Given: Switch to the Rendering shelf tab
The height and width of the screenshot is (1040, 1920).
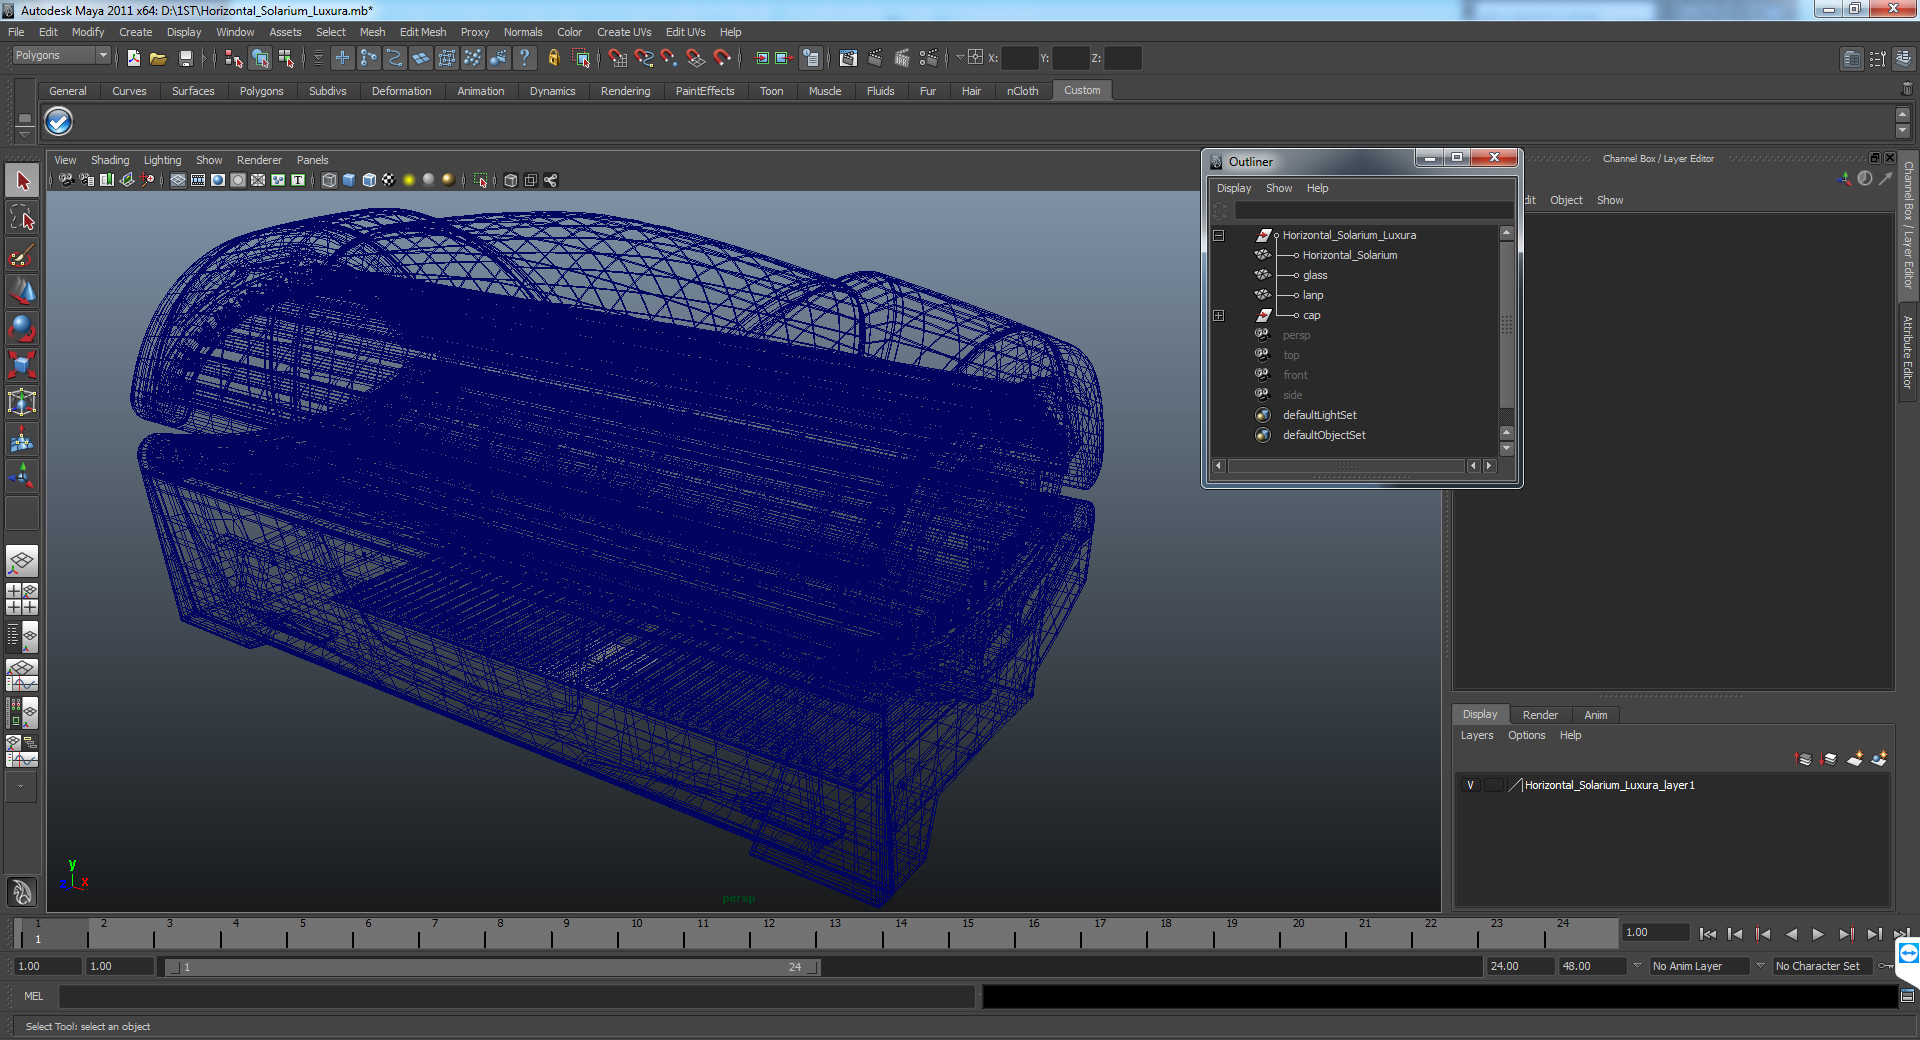Looking at the screenshot, I should (x=625, y=91).
